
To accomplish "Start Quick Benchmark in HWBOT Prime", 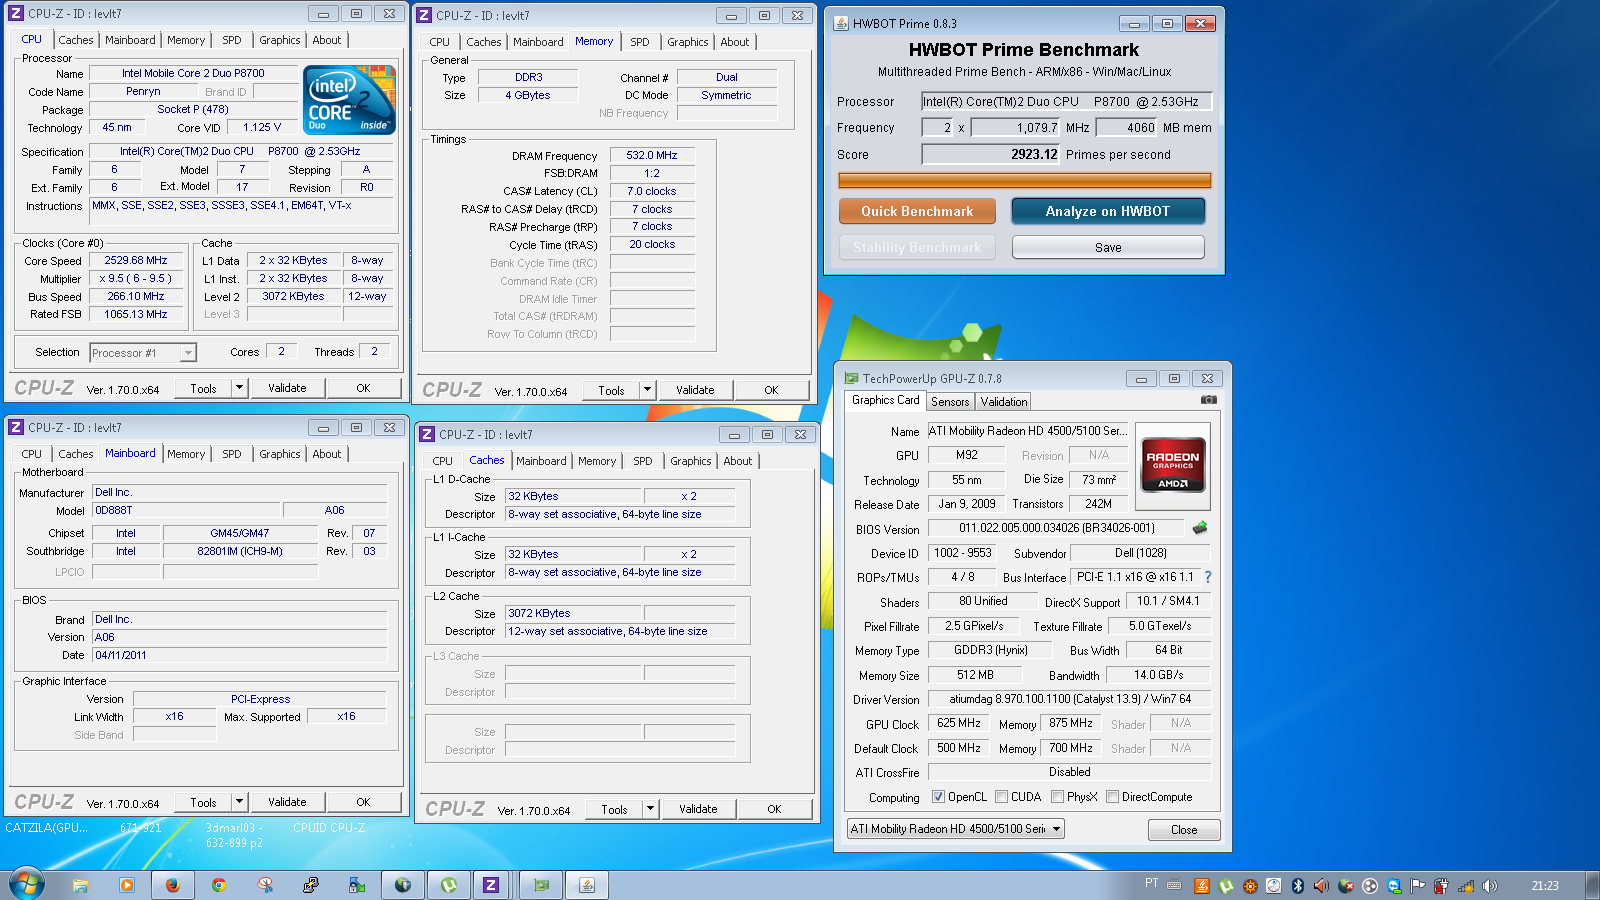I will pyautogui.click(x=917, y=211).
